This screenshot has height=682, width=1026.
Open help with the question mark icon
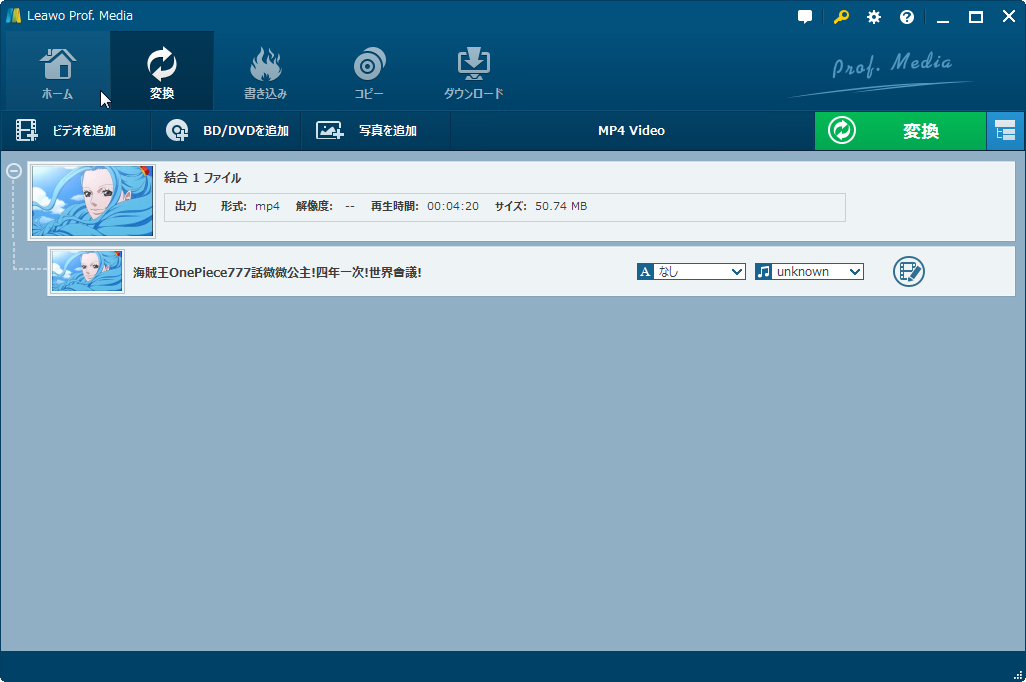tap(907, 17)
